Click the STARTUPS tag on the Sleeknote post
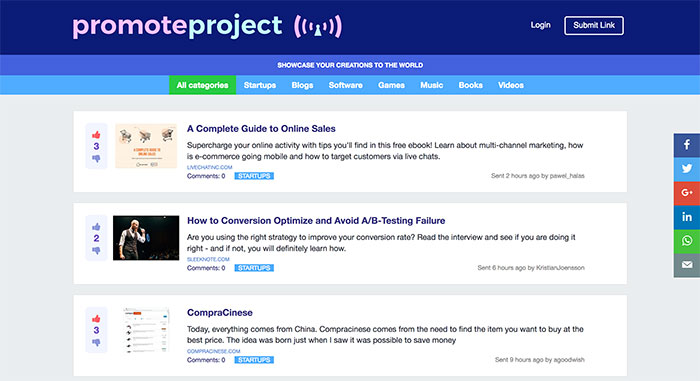The height and width of the screenshot is (381, 700). tap(254, 268)
